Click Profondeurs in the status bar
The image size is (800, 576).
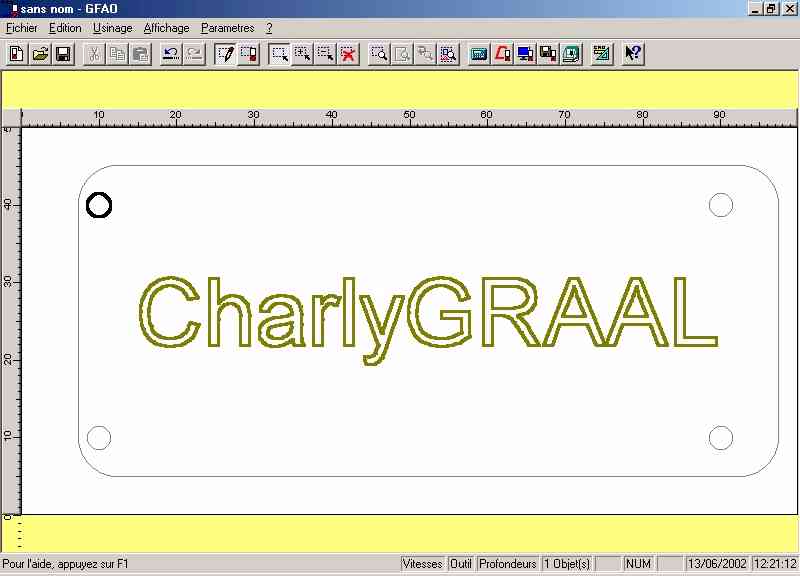click(508, 564)
